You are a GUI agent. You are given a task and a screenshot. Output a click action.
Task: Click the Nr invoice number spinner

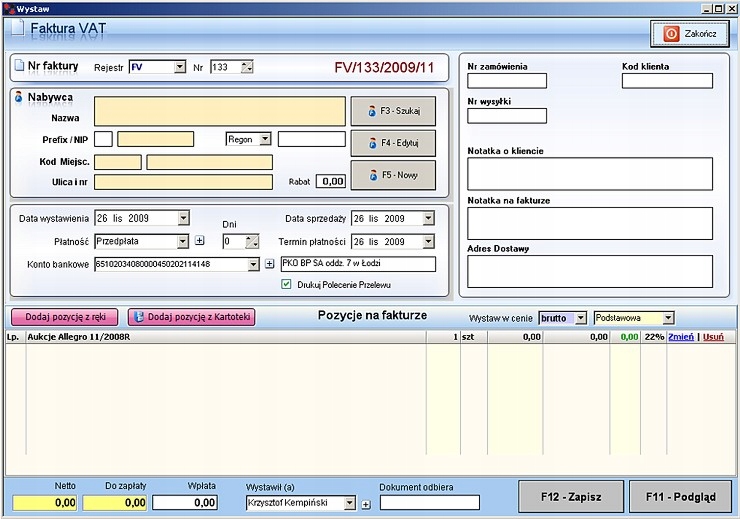pyautogui.click(x=247, y=67)
